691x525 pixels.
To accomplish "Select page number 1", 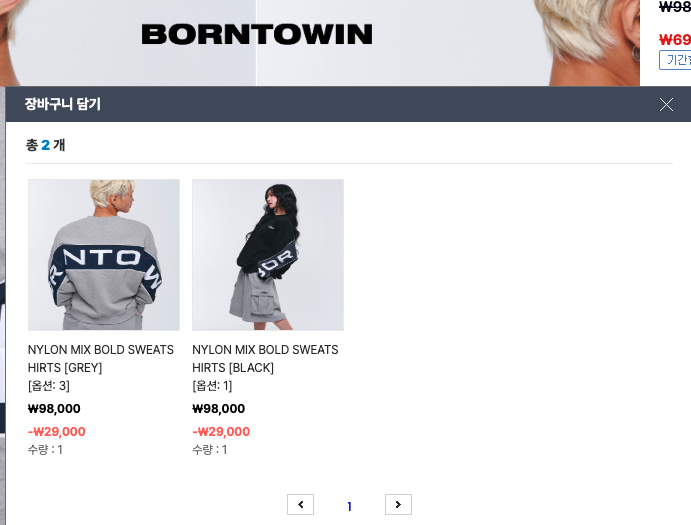I will (x=349, y=506).
